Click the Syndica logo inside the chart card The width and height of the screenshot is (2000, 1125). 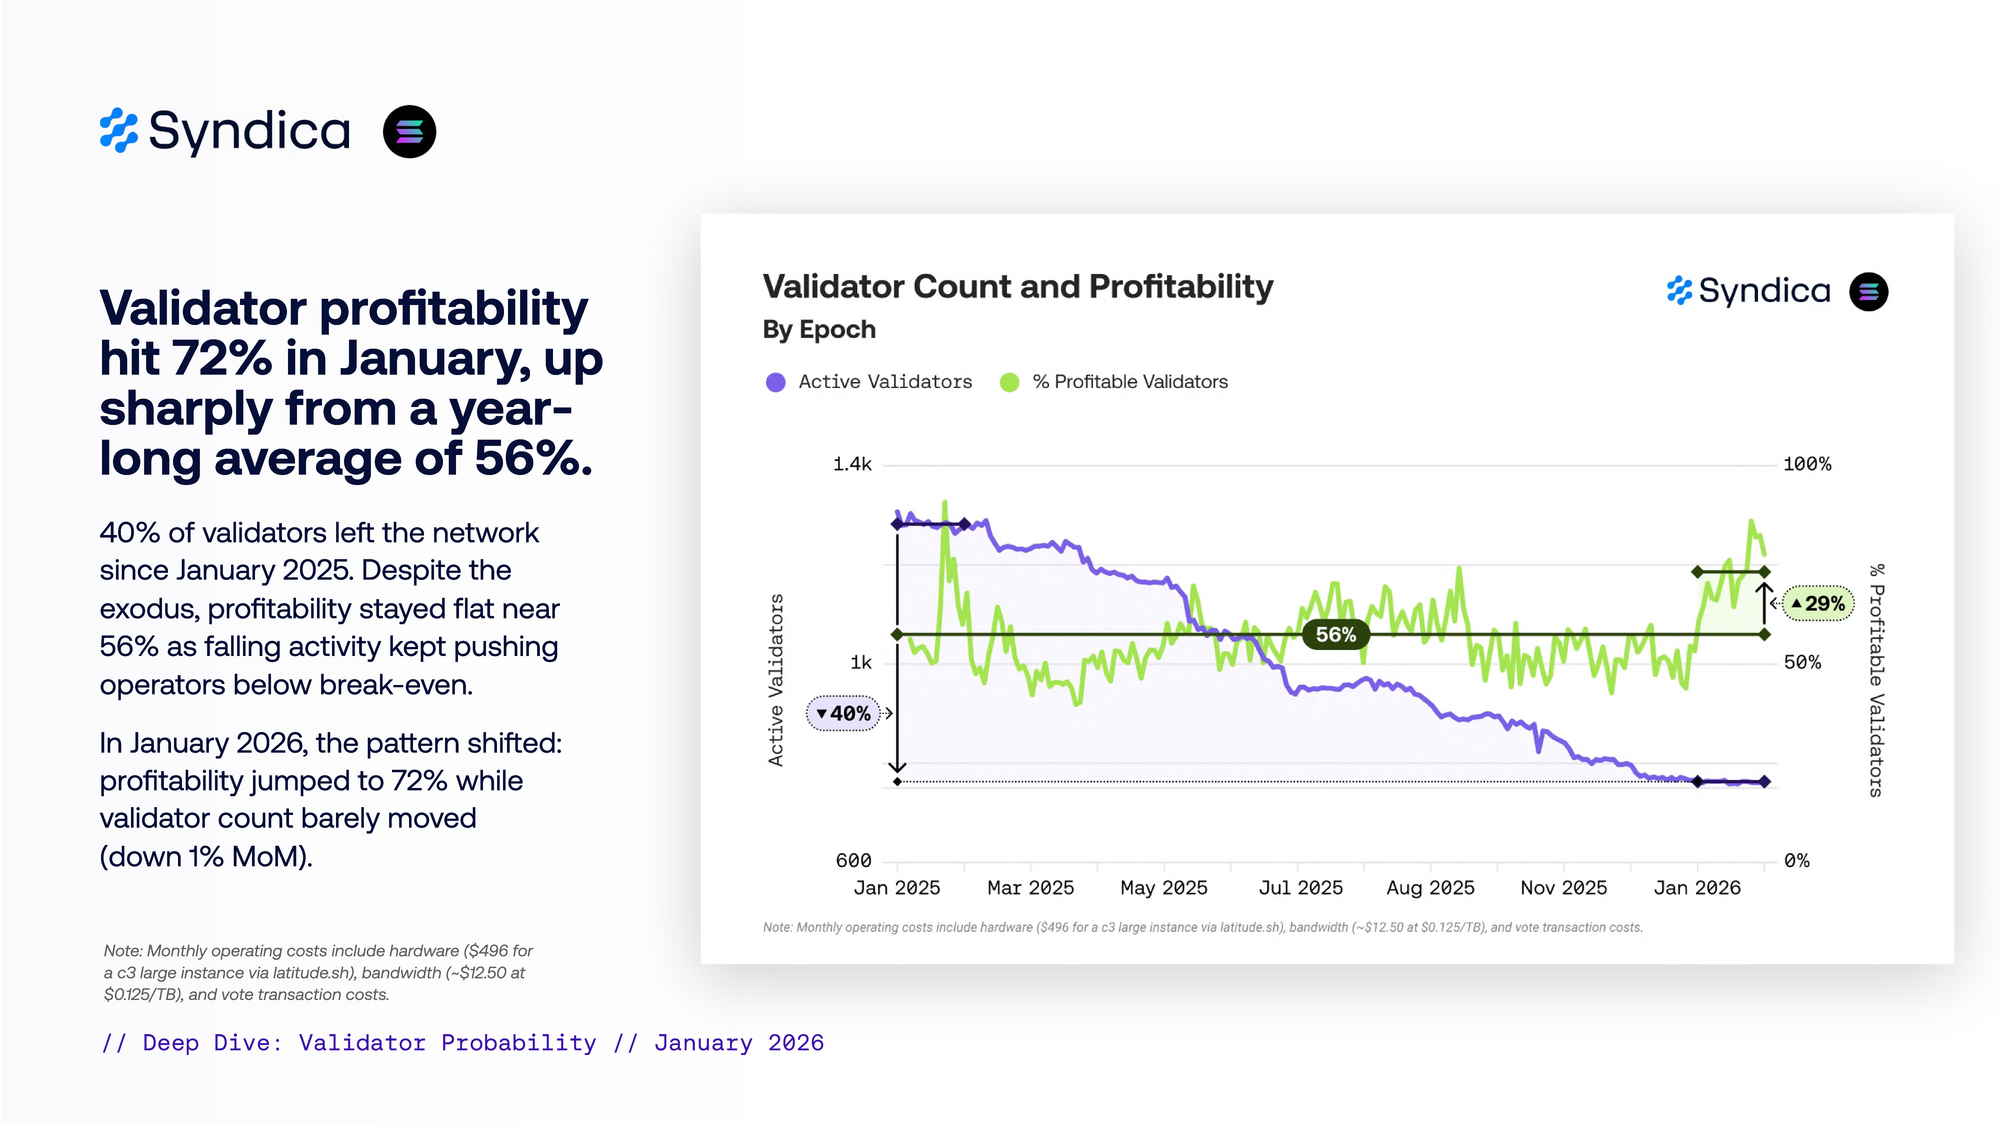click(1748, 291)
